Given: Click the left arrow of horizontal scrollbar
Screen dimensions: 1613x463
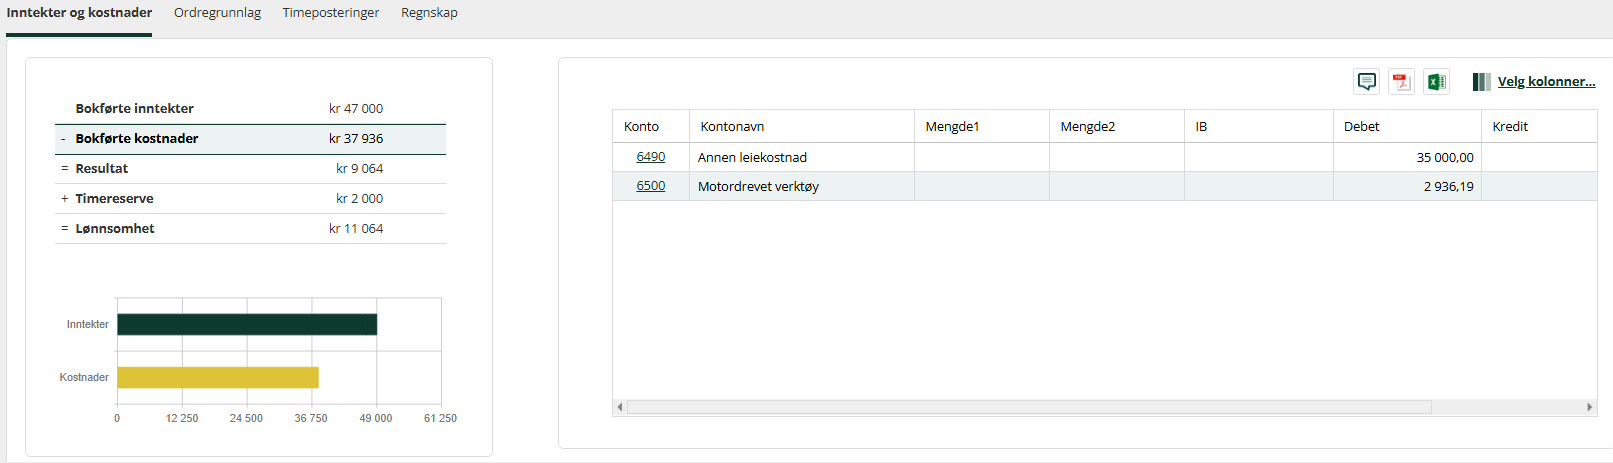Looking at the screenshot, I should pyautogui.click(x=620, y=407).
